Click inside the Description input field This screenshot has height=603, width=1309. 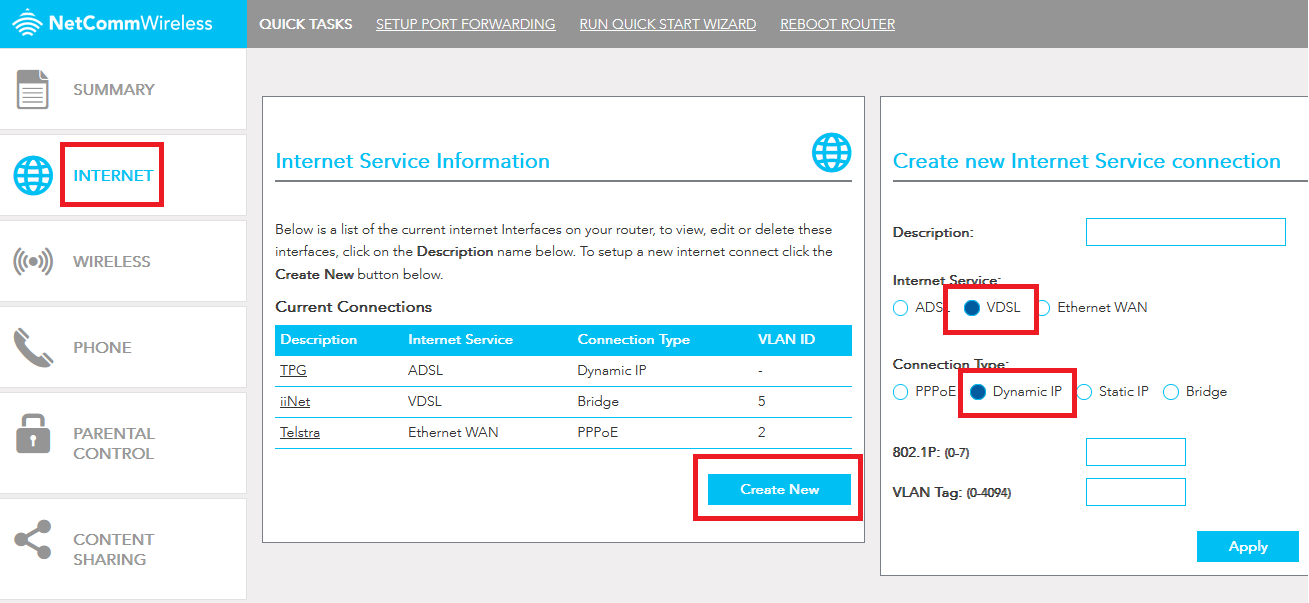(1185, 231)
